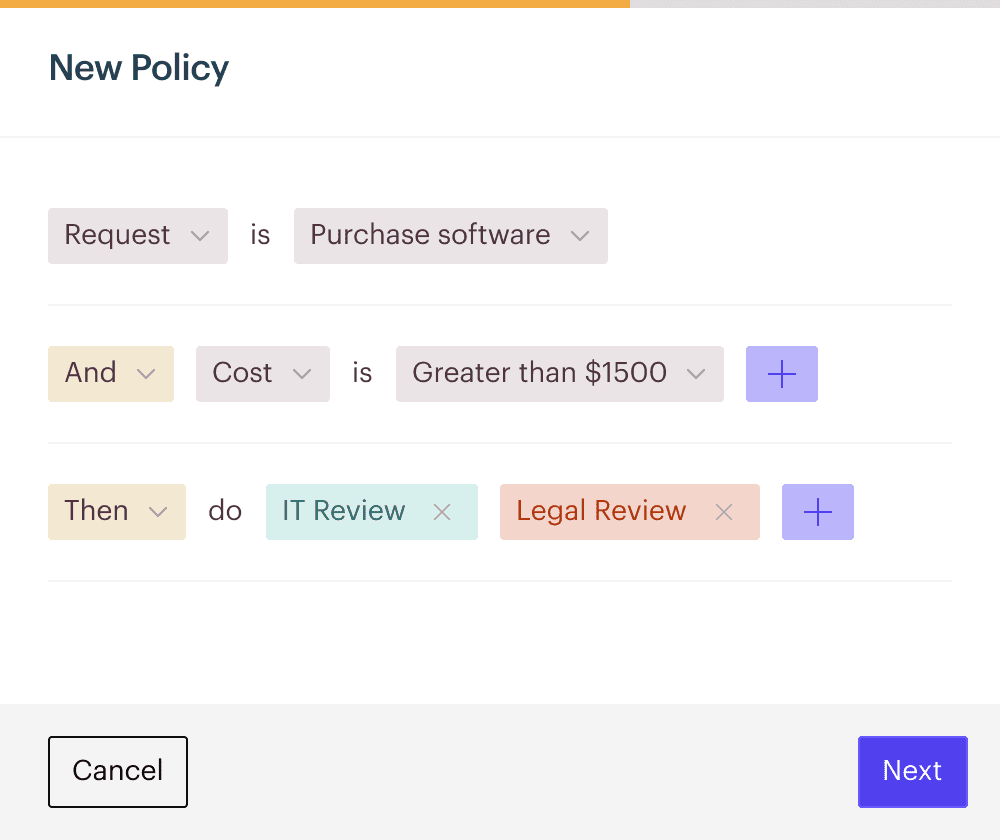The image size is (1000, 840).
Task: Open the Then dropdown
Action: tap(117, 512)
